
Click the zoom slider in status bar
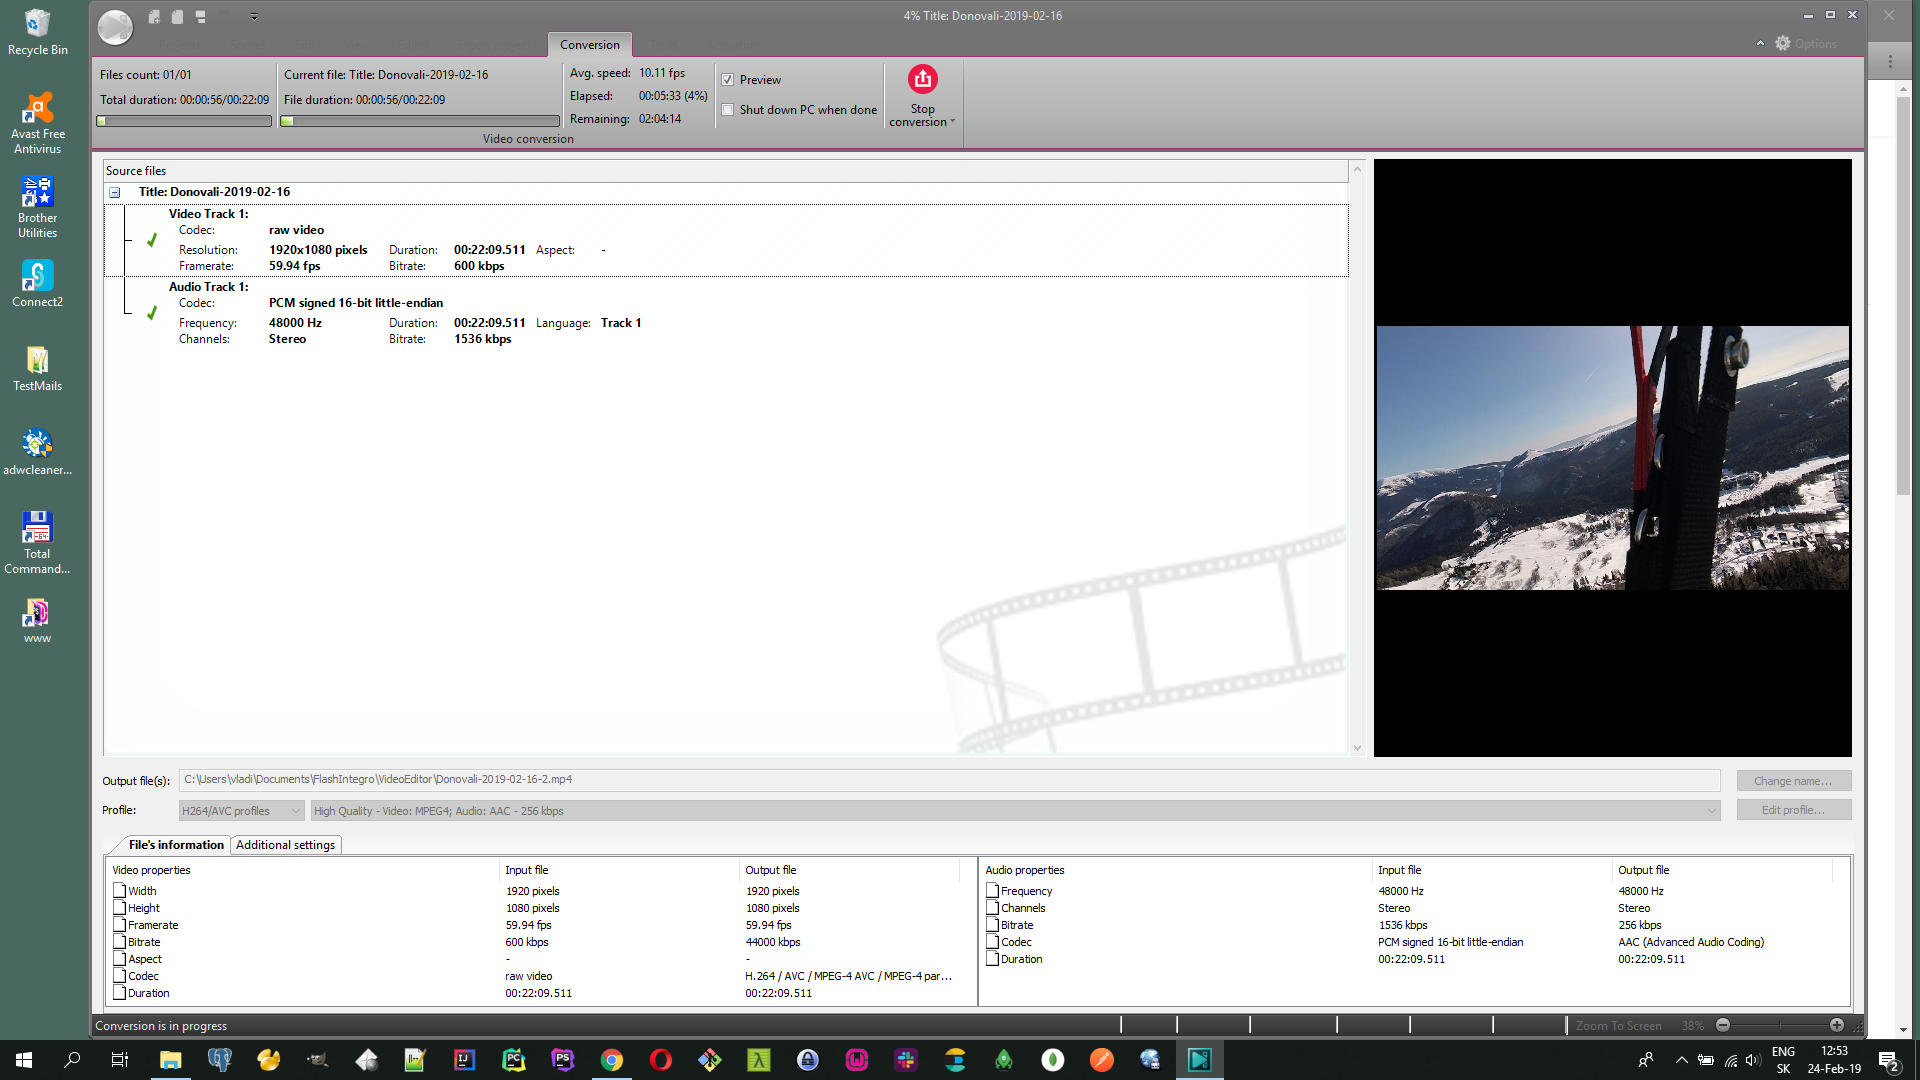pyautogui.click(x=1780, y=1025)
